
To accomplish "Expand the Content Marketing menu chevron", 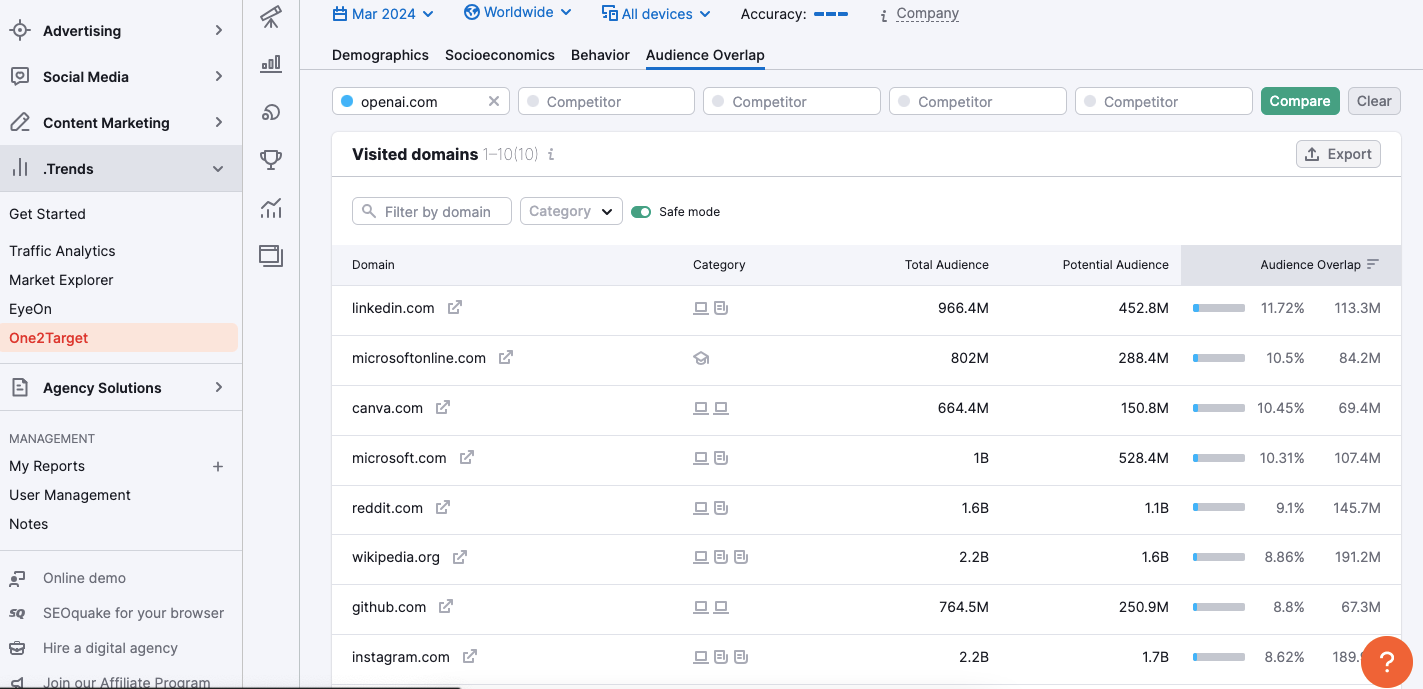I will click(218, 123).
